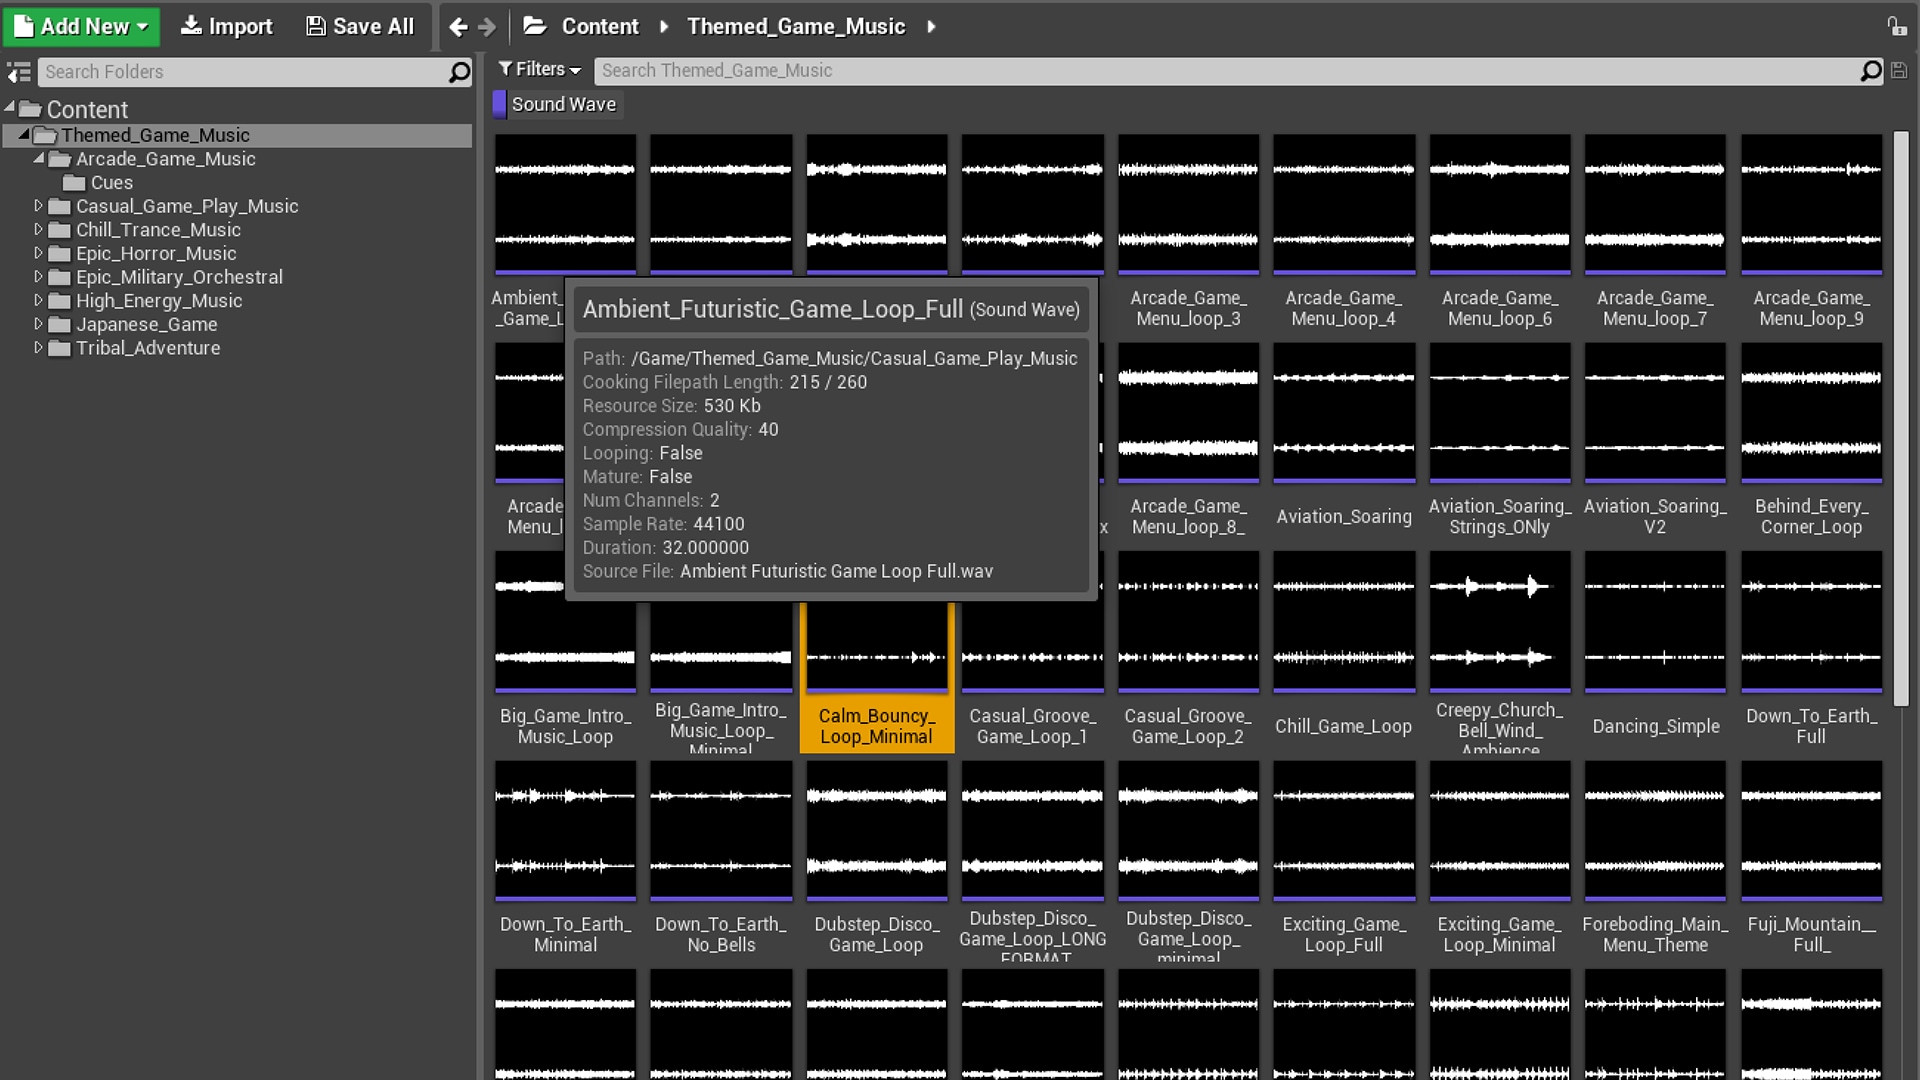Click the asset search magnifier icon
The width and height of the screenshot is (1920, 1080).
point(1871,71)
